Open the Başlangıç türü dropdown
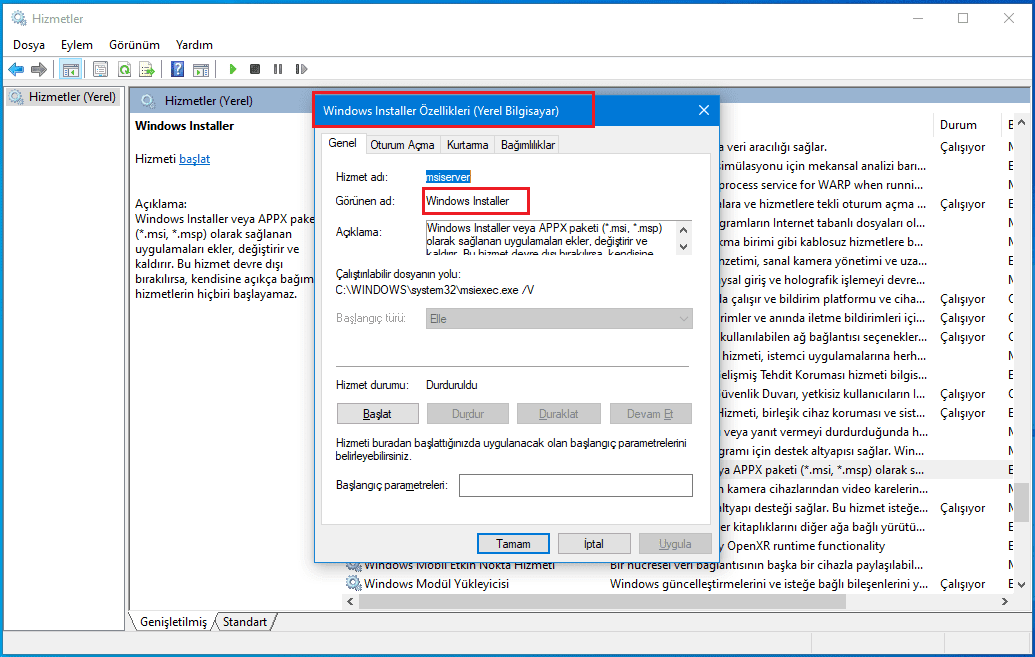 click(559, 319)
